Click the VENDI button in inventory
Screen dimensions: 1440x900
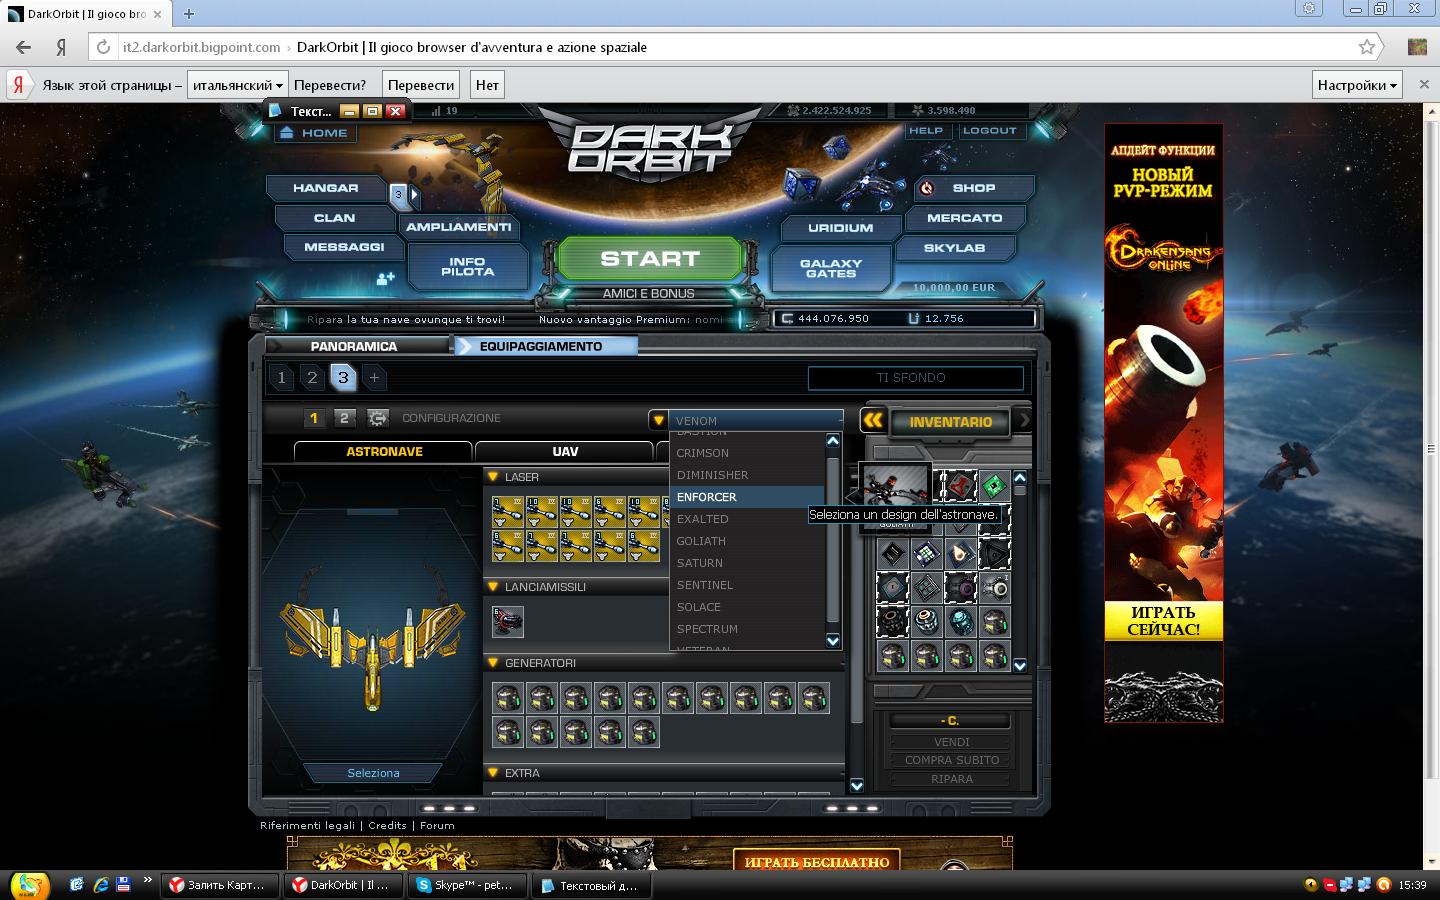[x=951, y=742]
